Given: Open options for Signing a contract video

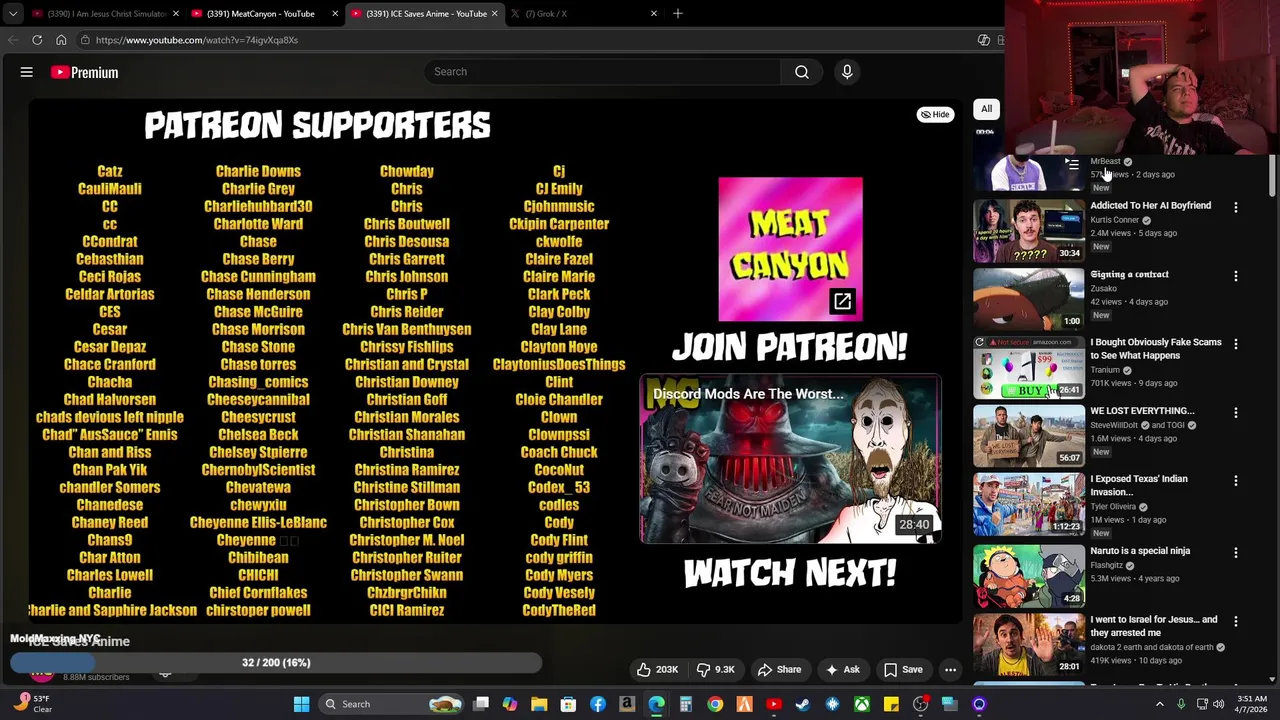Looking at the screenshot, I should coord(1236,276).
